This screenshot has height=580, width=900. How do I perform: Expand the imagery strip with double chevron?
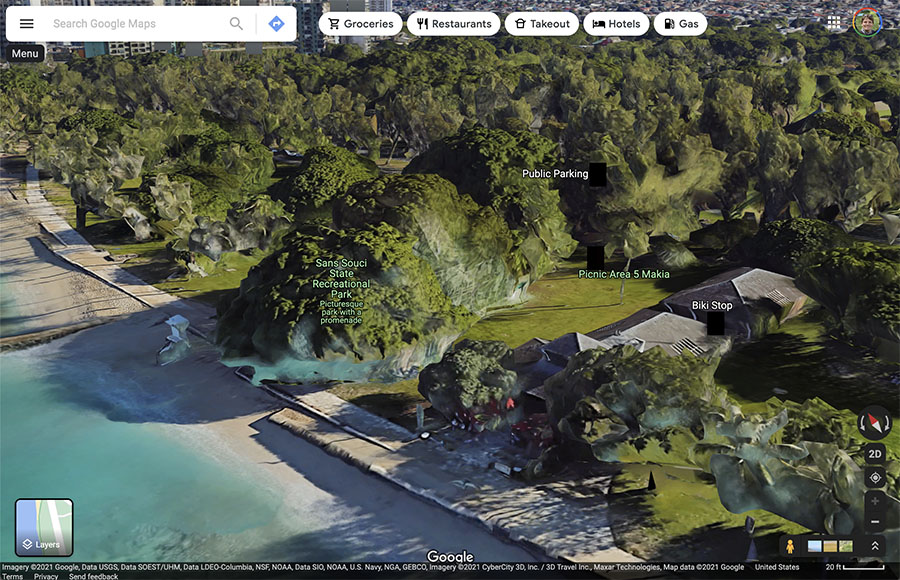[875, 546]
